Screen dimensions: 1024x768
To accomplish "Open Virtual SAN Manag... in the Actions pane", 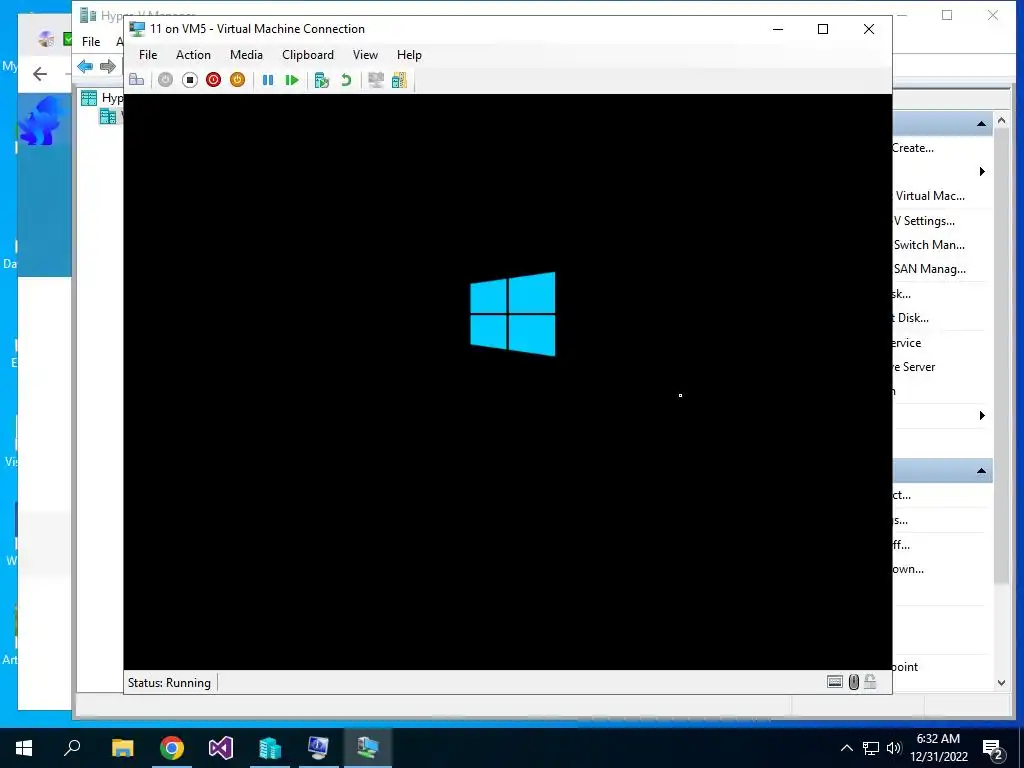I will point(929,269).
